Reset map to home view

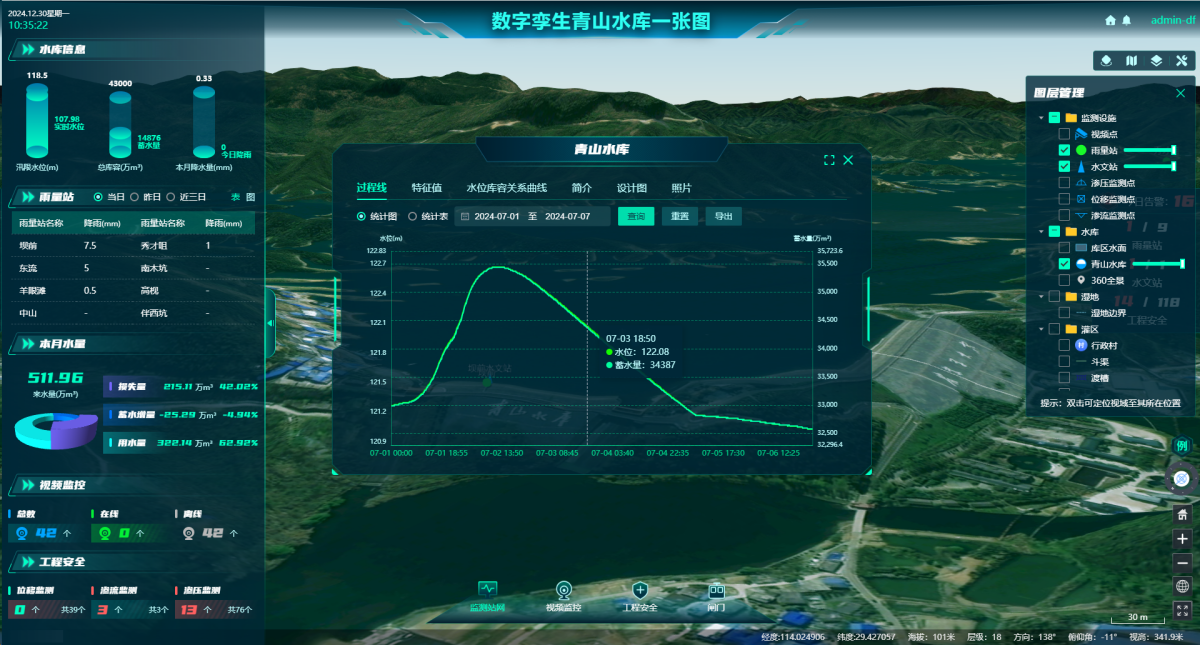(1183, 515)
